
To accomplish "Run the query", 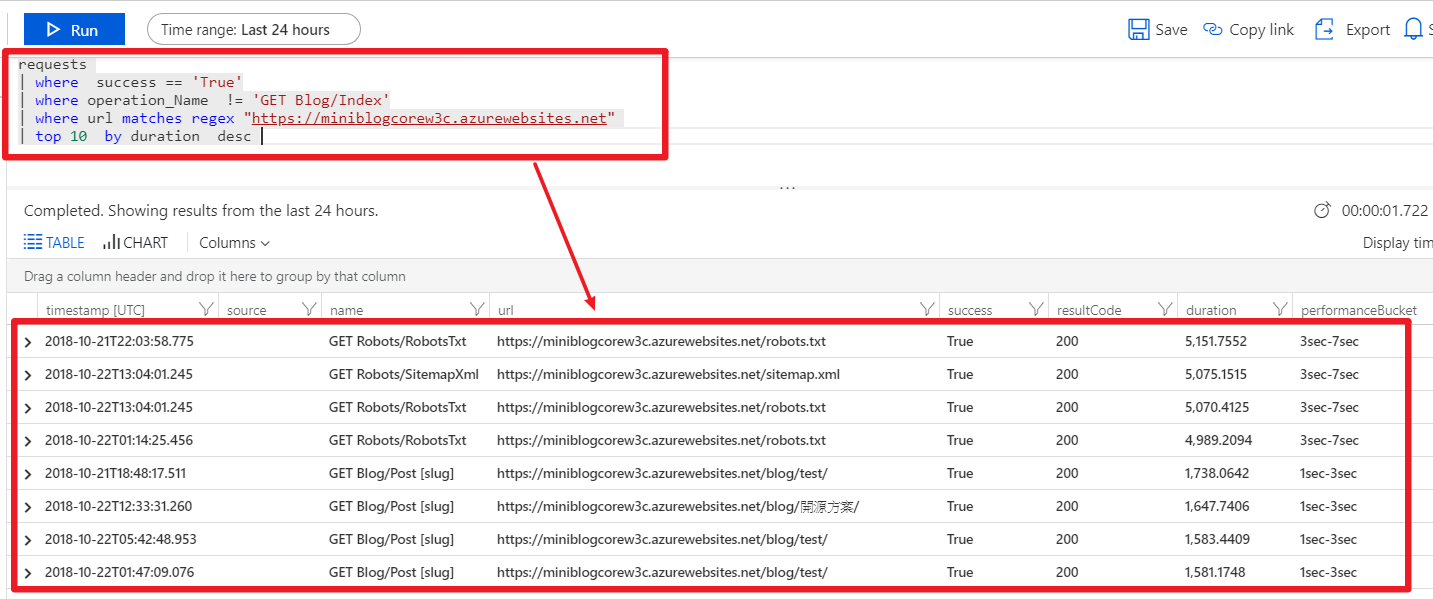I will click(74, 30).
